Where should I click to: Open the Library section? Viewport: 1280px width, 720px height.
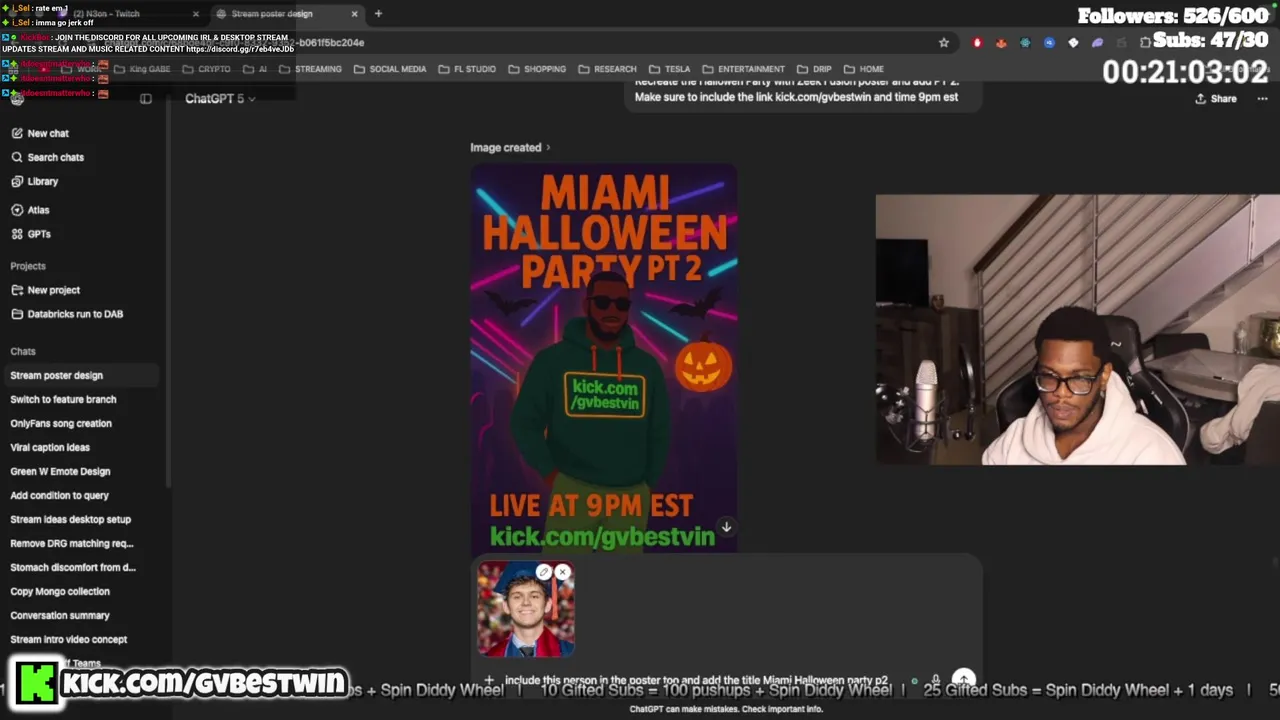point(35,181)
